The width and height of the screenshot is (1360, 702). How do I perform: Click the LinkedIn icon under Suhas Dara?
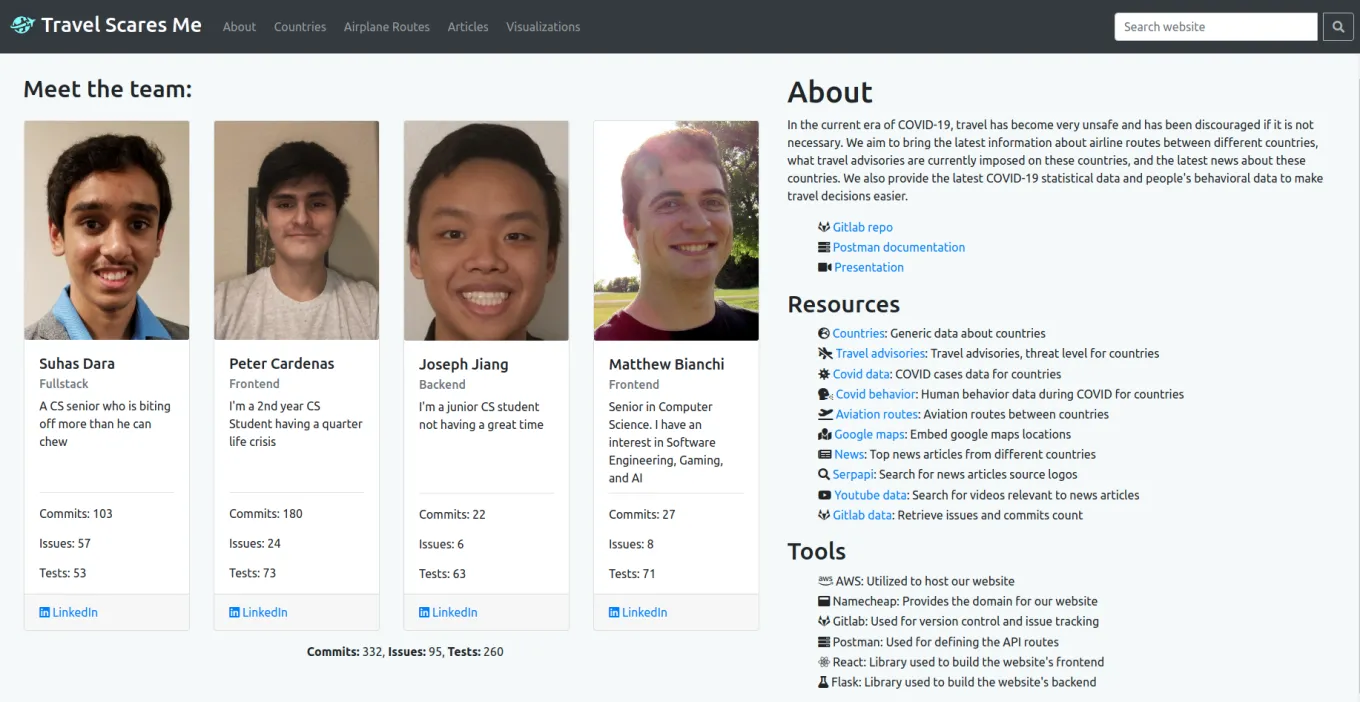coord(44,611)
